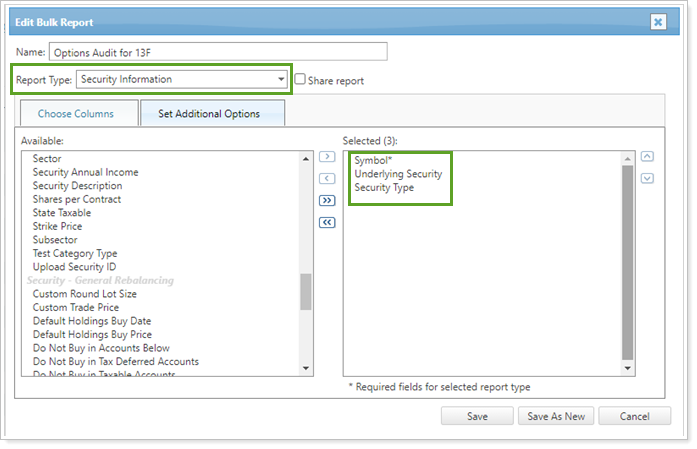The width and height of the screenshot is (697, 449).
Task: Close the Edit Bulk Report dialog
Action: tap(657, 21)
